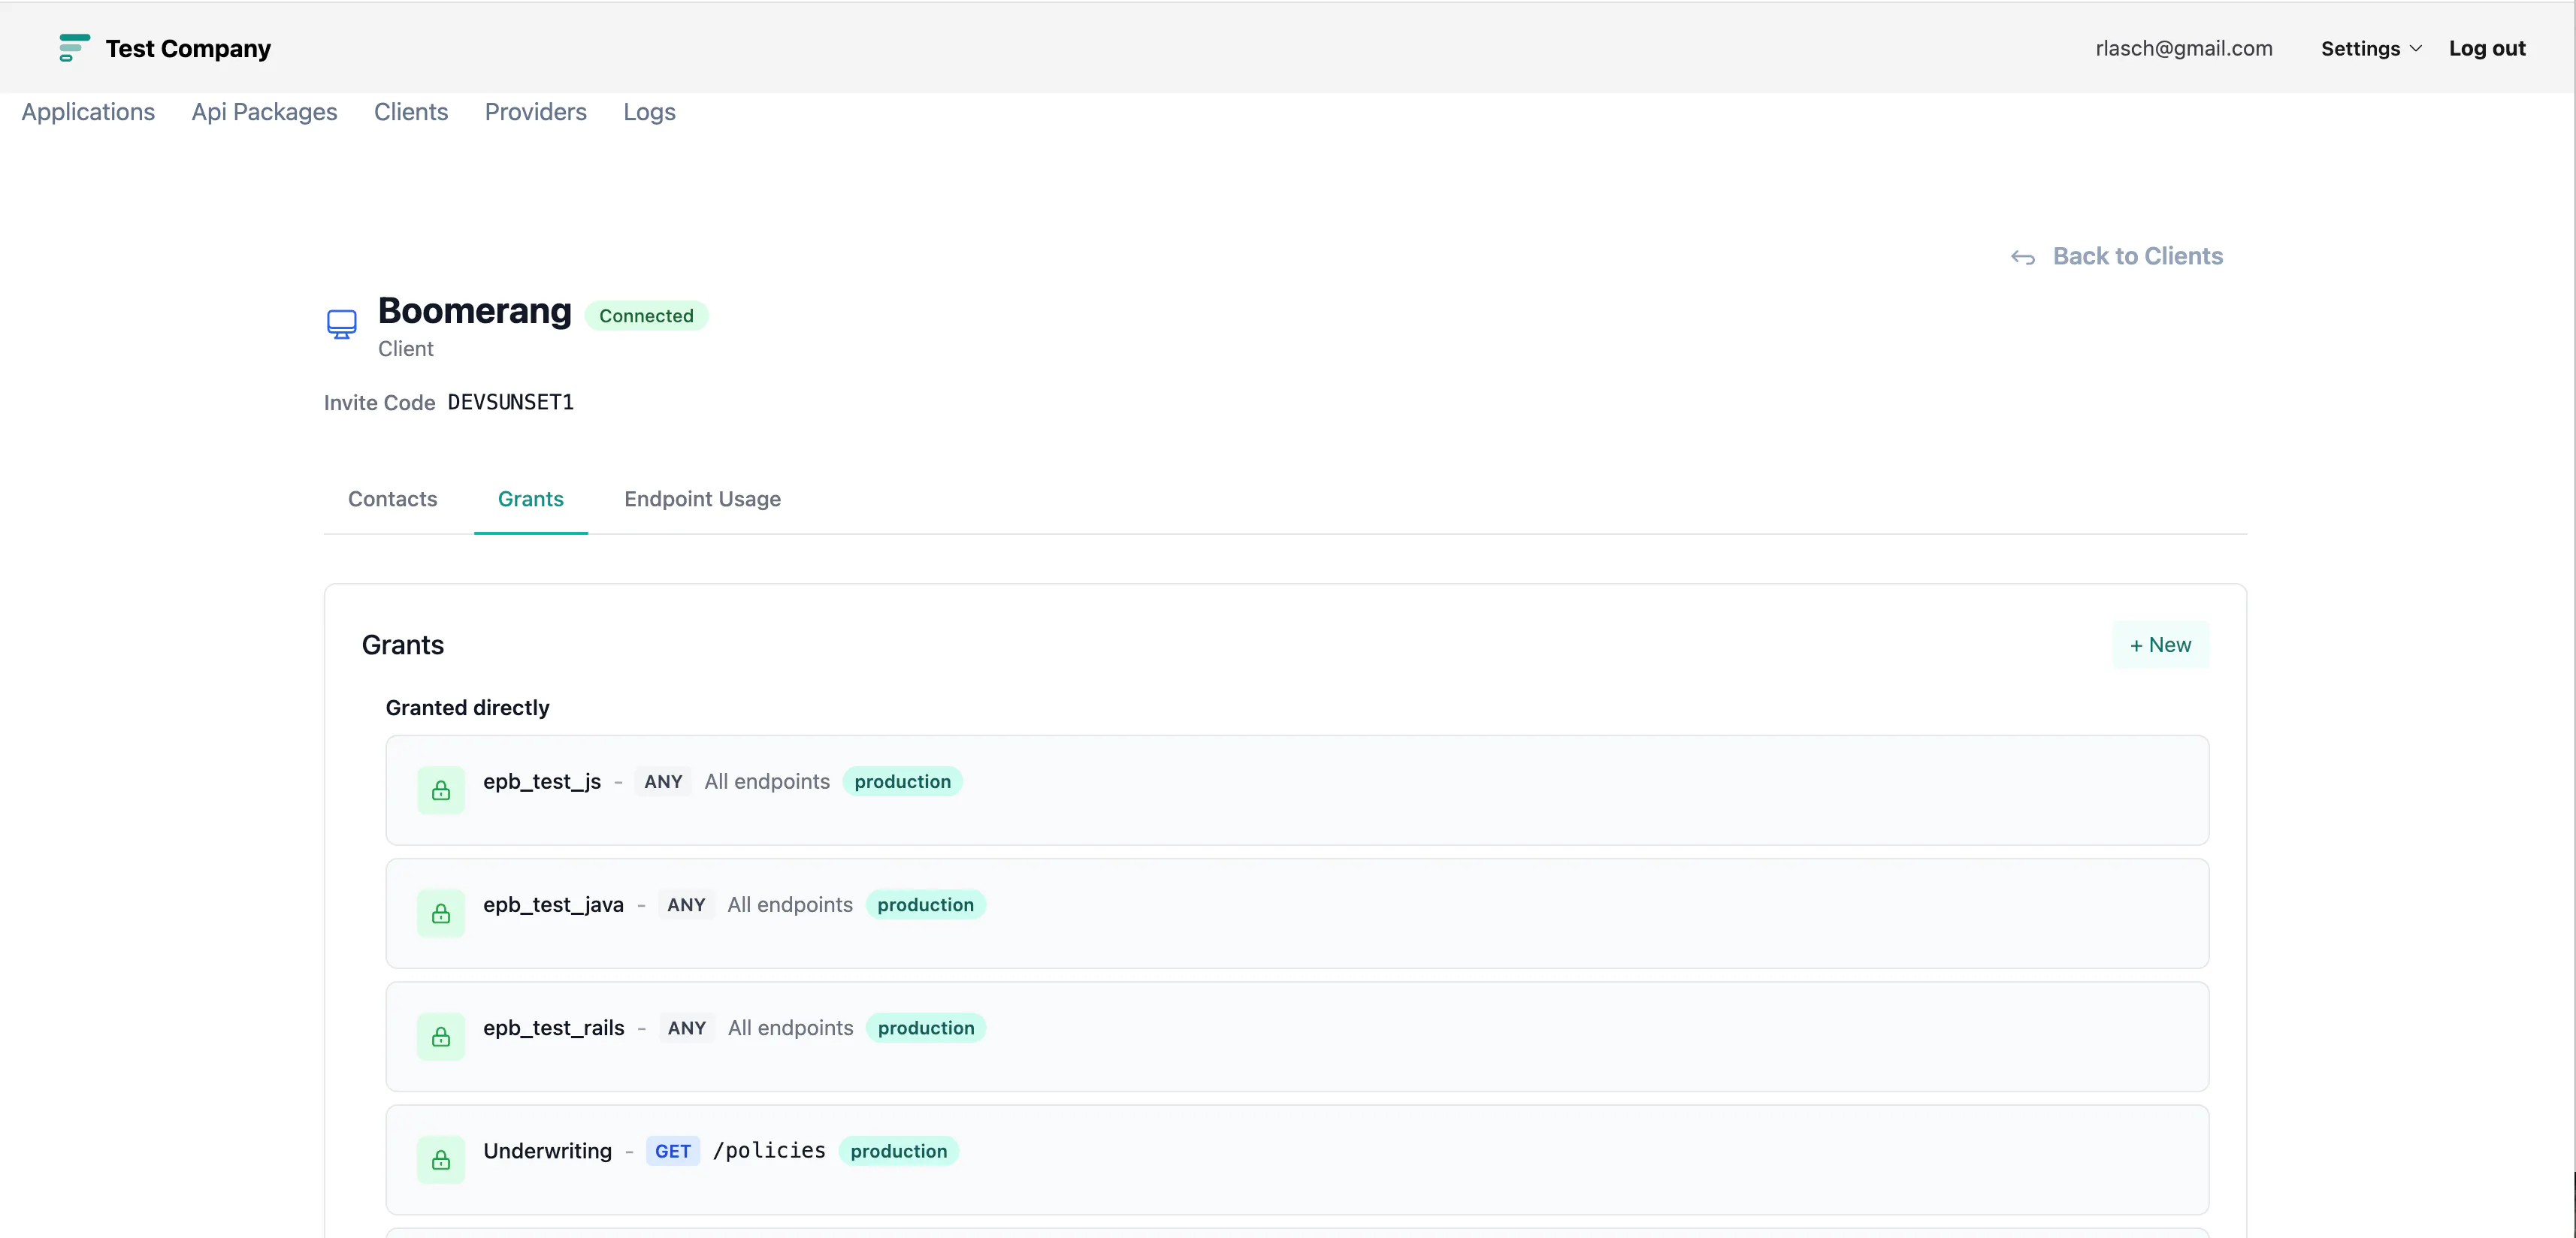The image size is (2576, 1238).
Task: Open the Applications nav item
Action: [x=88, y=112]
